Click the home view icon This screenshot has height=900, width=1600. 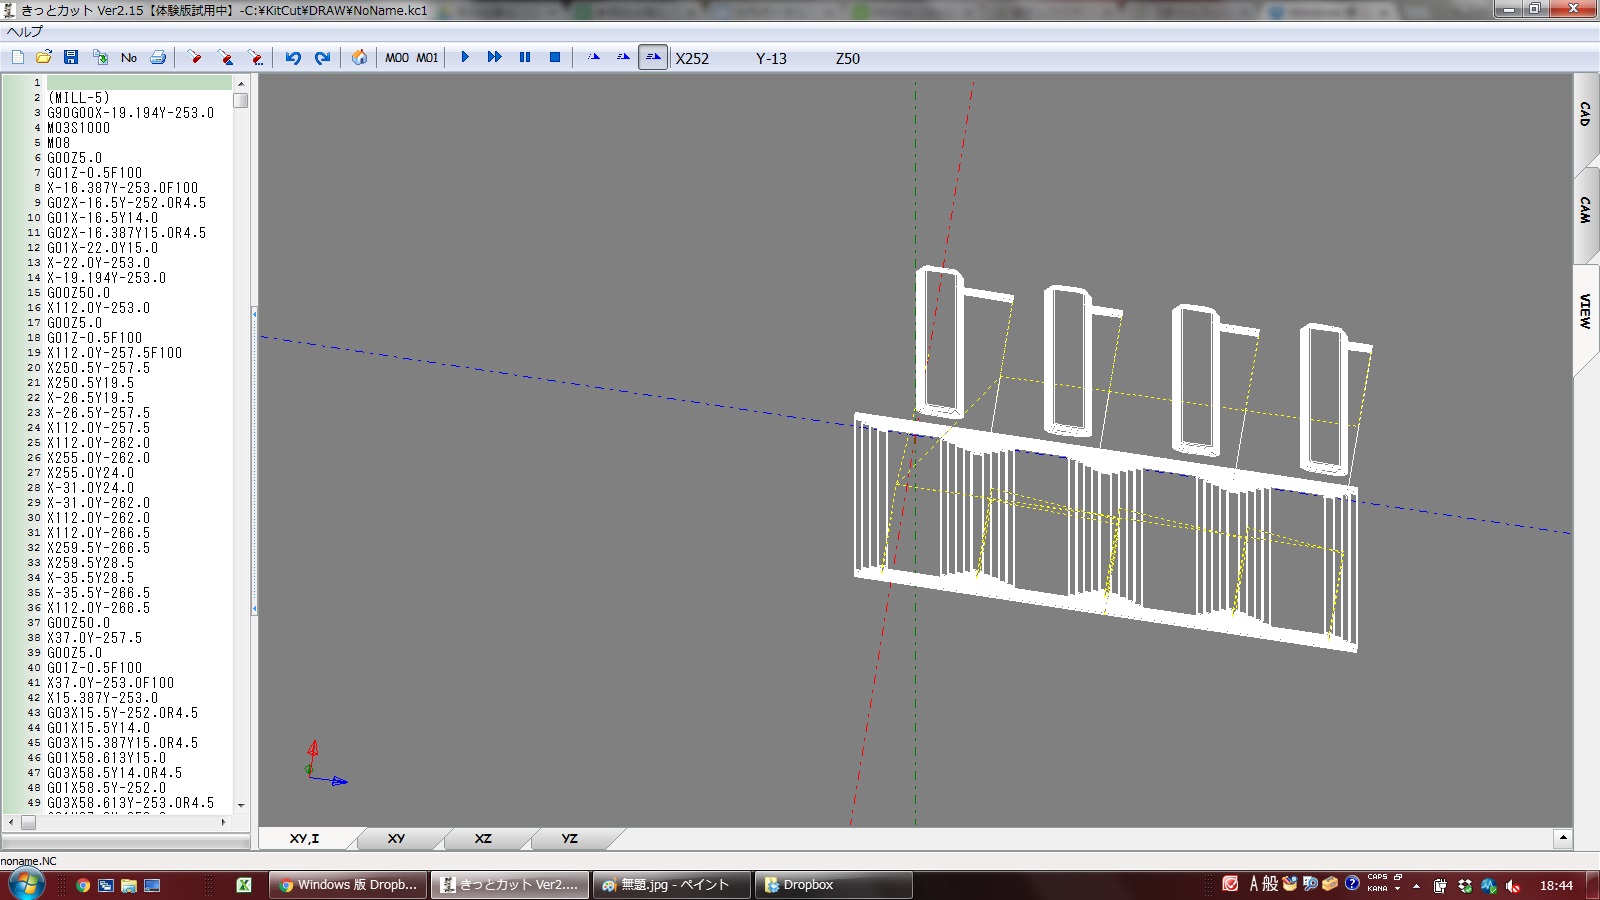click(x=359, y=58)
